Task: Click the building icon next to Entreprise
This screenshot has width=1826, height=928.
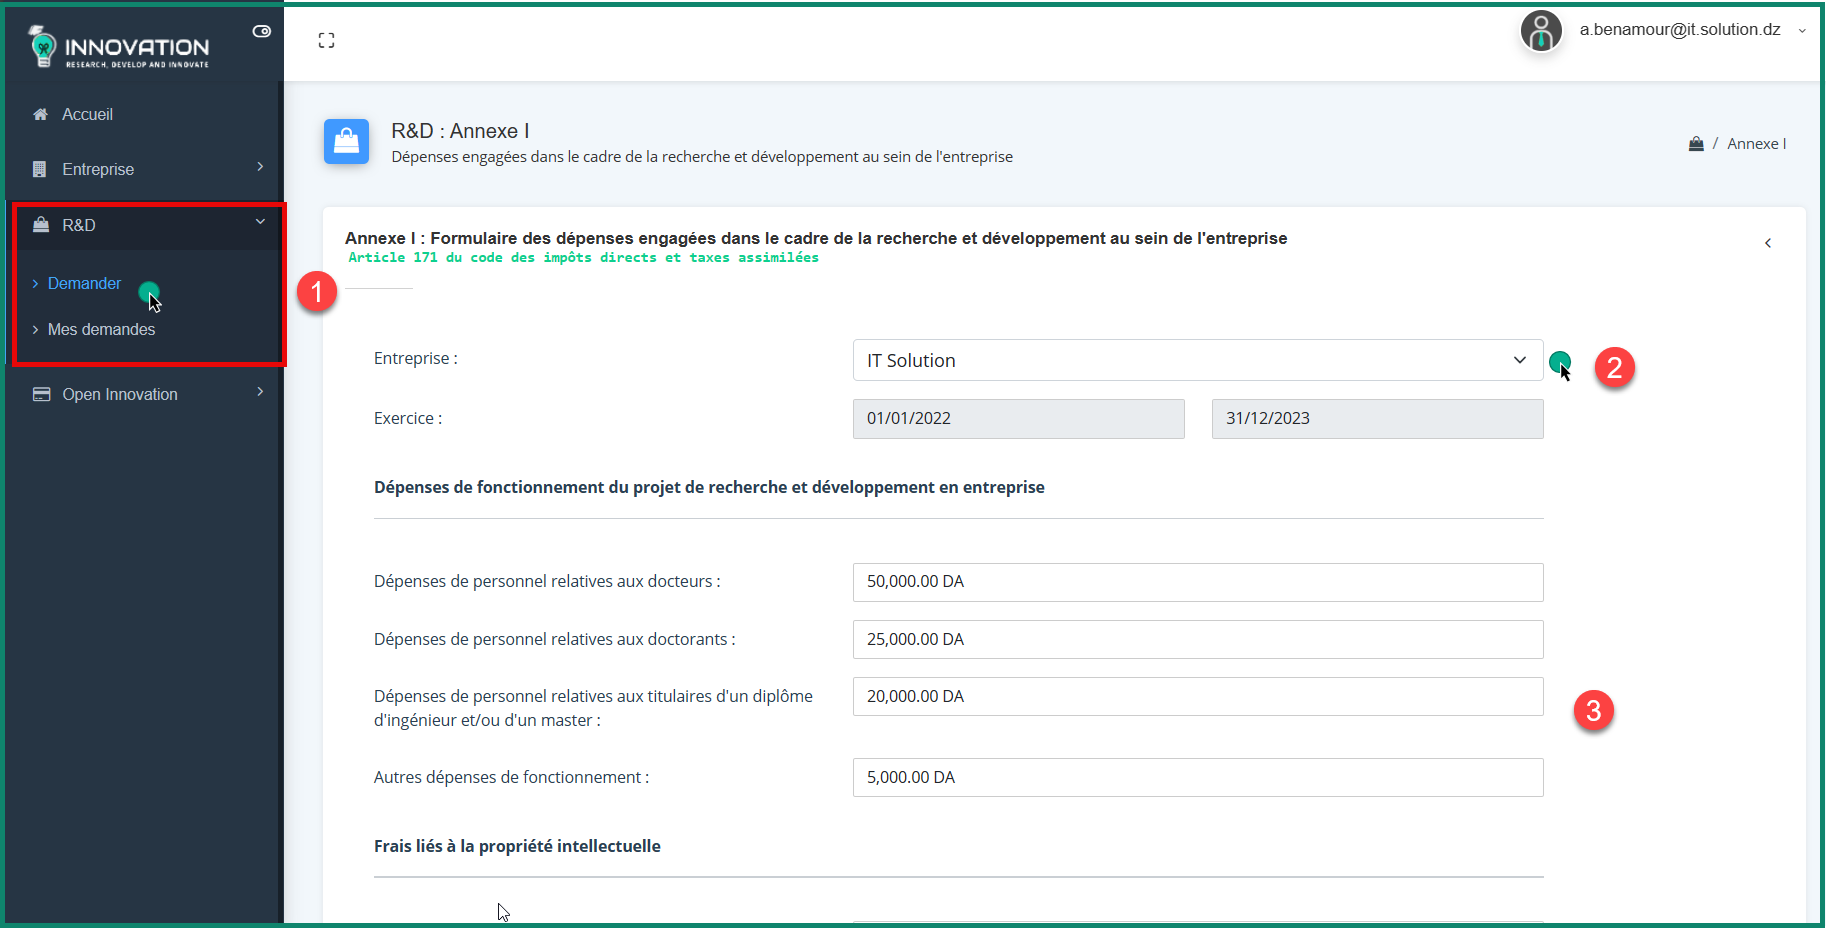Action: [x=39, y=168]
